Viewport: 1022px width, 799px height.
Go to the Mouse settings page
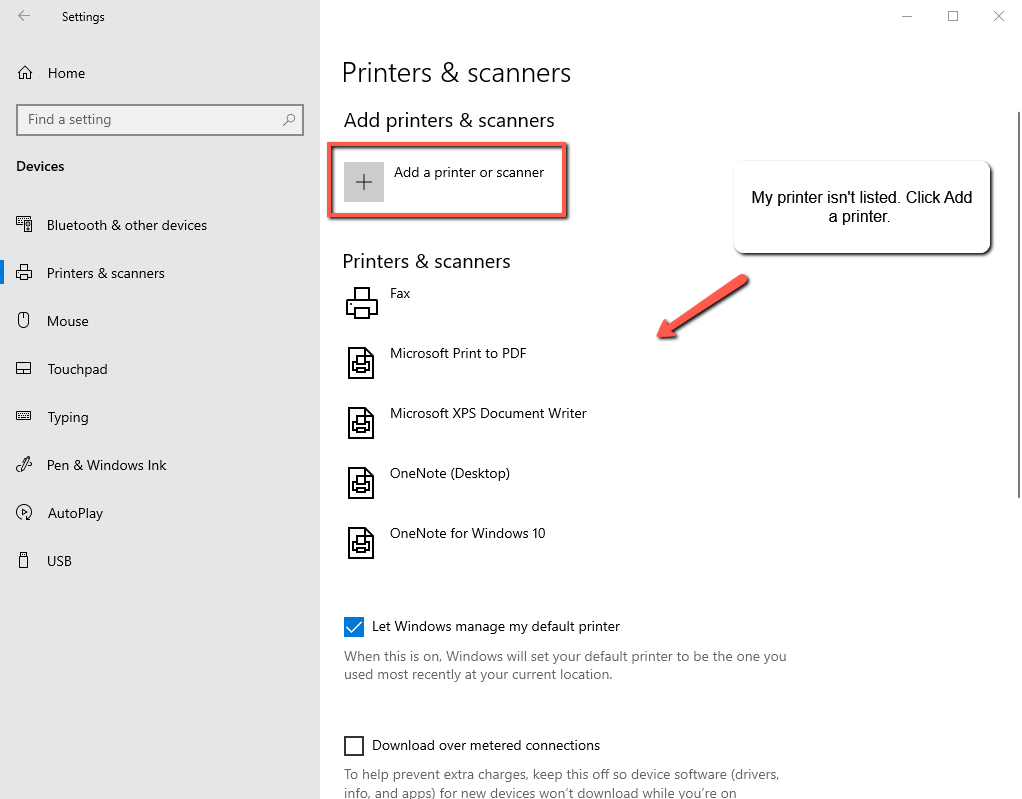(68, 321)
